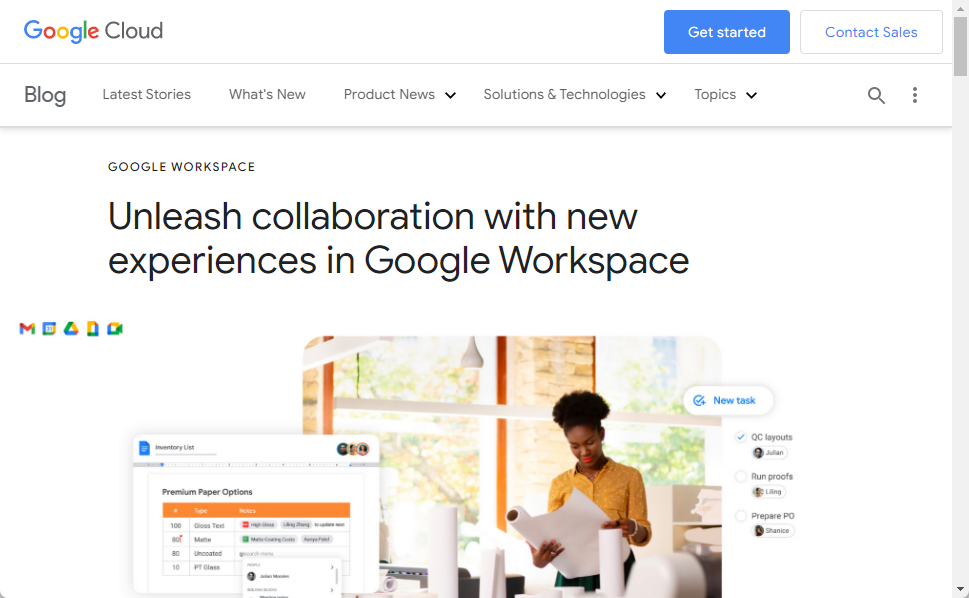Click the Google Cloud logo

(93, 31)
